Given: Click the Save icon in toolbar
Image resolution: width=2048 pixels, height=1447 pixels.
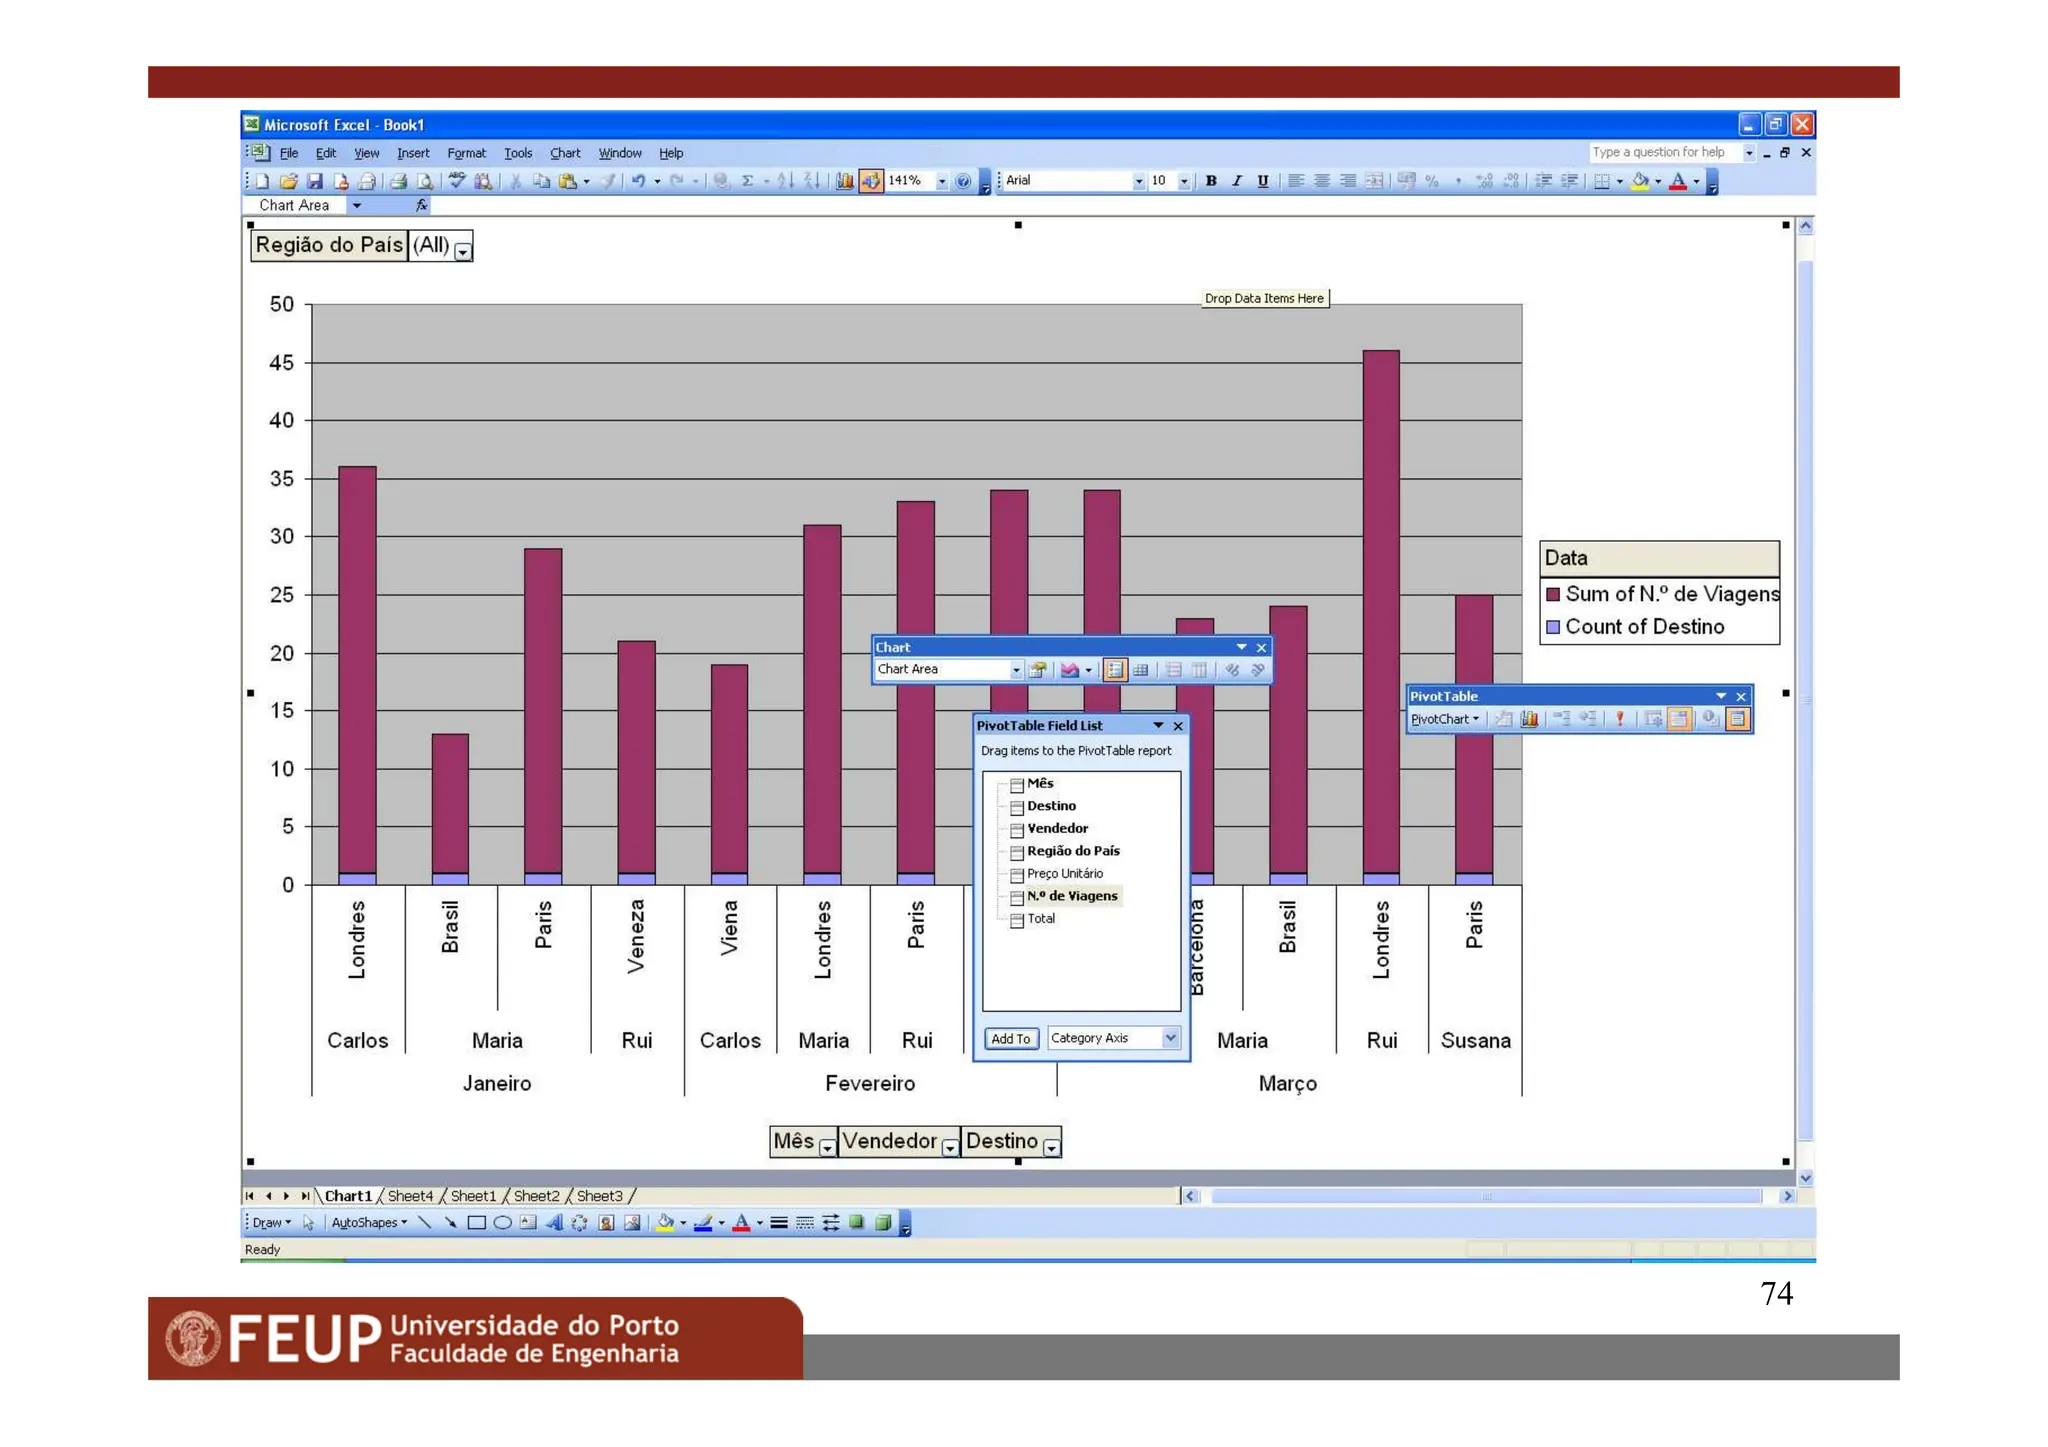Looking at the screenshot, I should (x=314, y=181).
